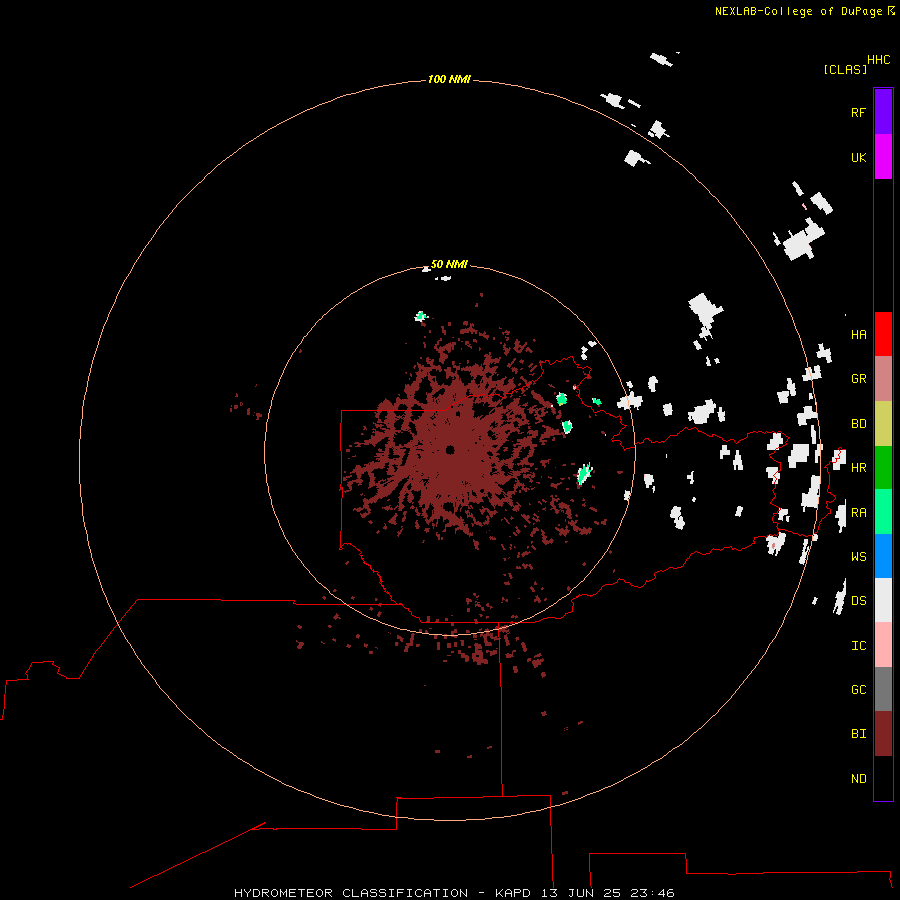Viewport: 900px width, 900px height.
Task: Click the RF legend label
Action: coord(858,112)
